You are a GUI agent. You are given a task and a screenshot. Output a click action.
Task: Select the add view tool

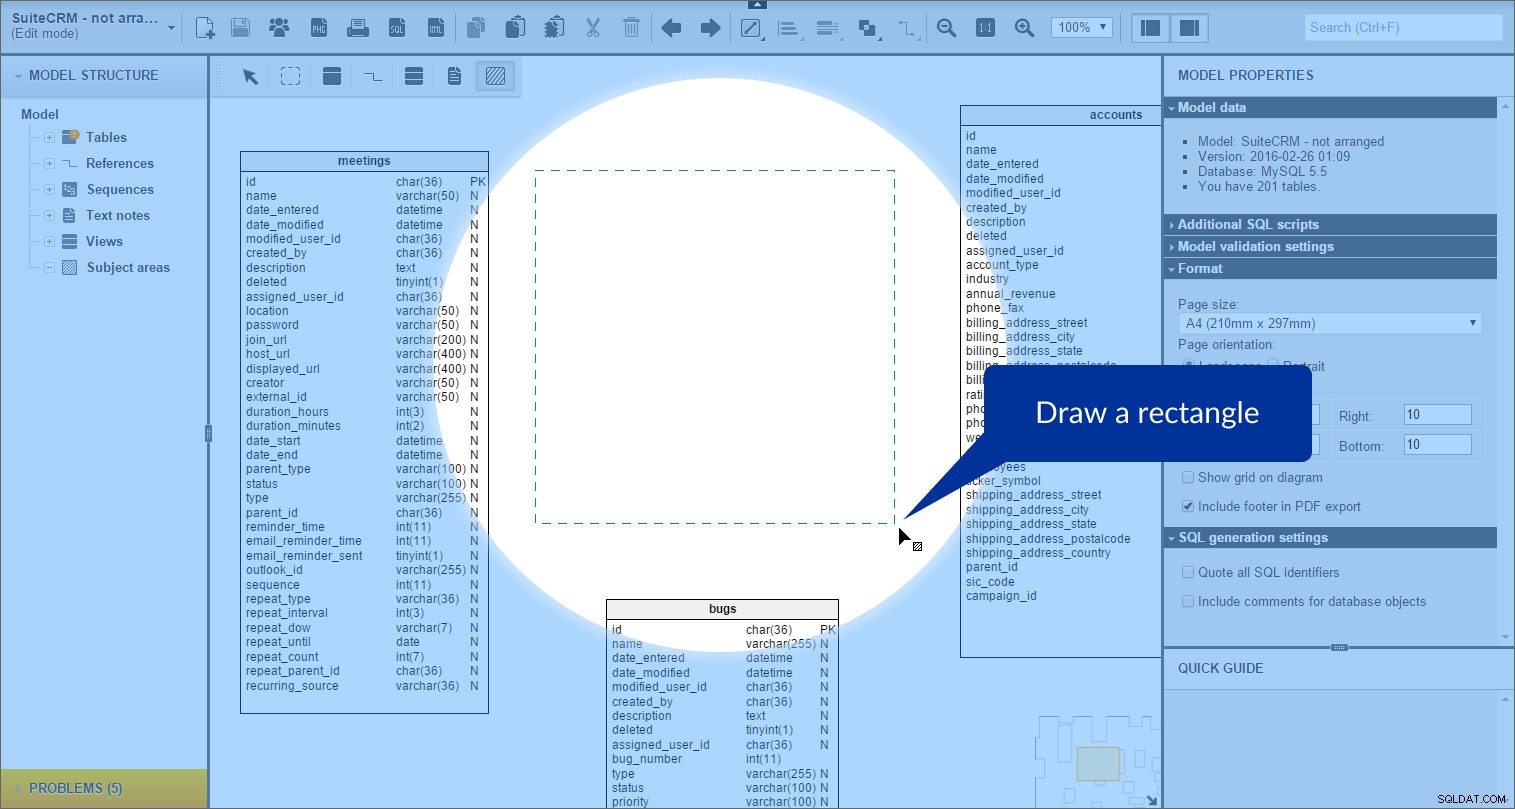414,76
